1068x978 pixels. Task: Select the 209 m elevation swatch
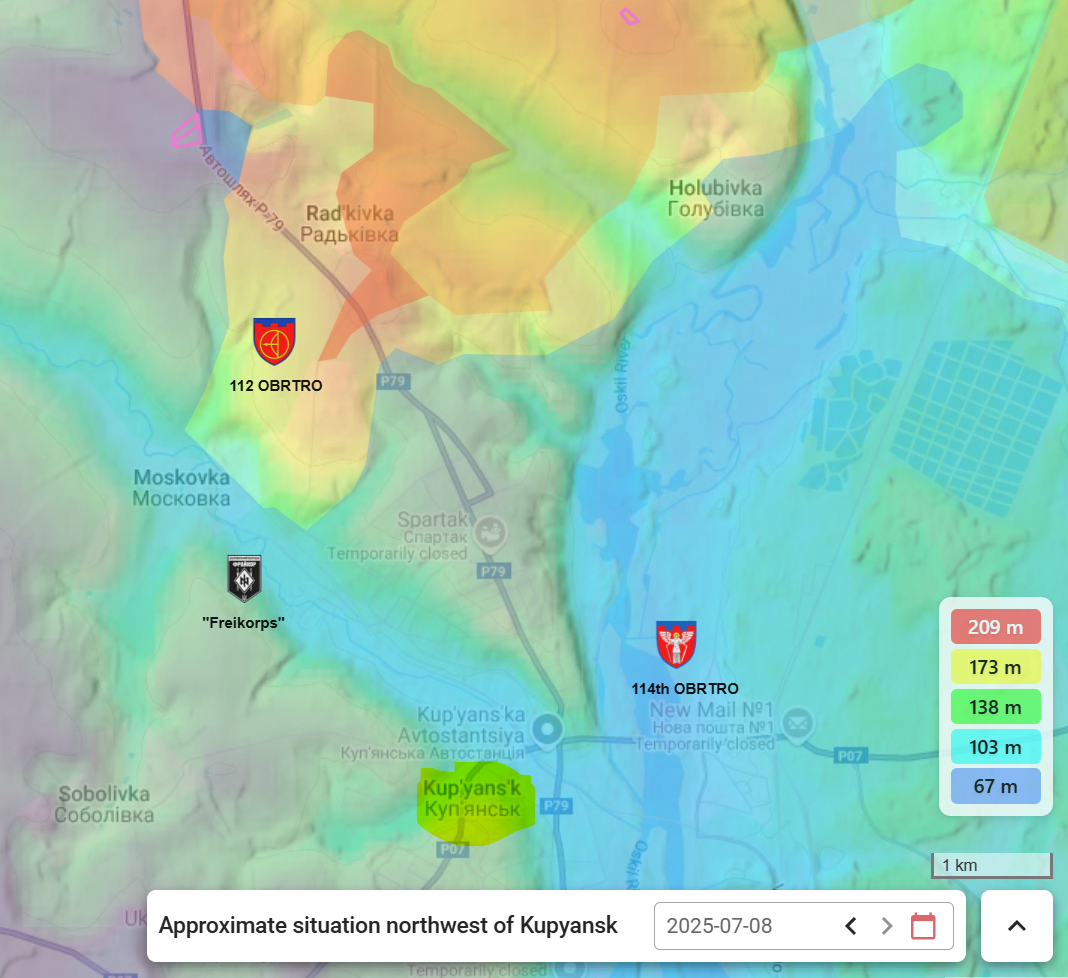coord(995,627)
